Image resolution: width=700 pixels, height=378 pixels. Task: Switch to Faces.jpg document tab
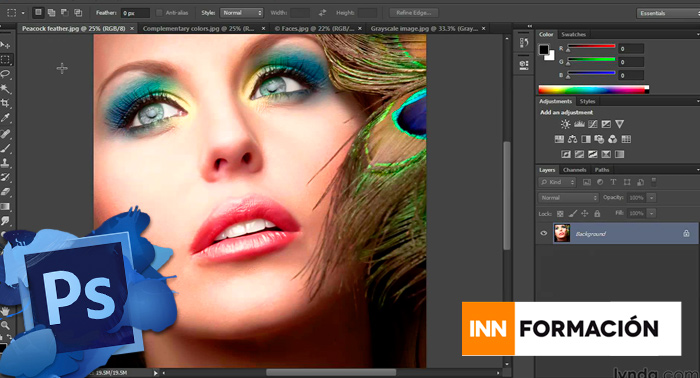coord(314,28)
